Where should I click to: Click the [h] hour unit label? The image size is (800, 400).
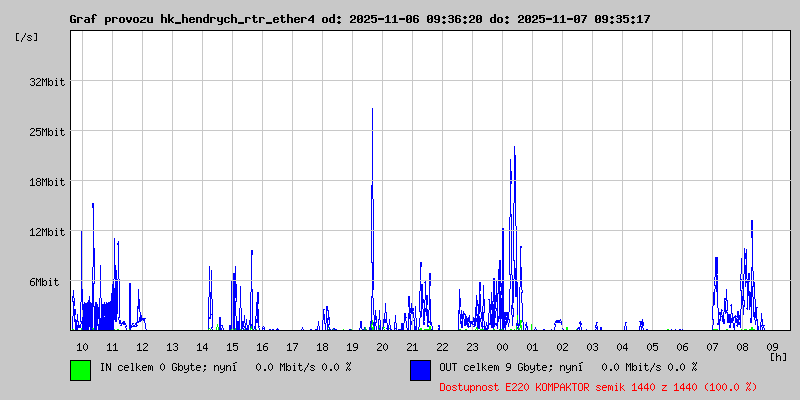(x=778, y=357)
